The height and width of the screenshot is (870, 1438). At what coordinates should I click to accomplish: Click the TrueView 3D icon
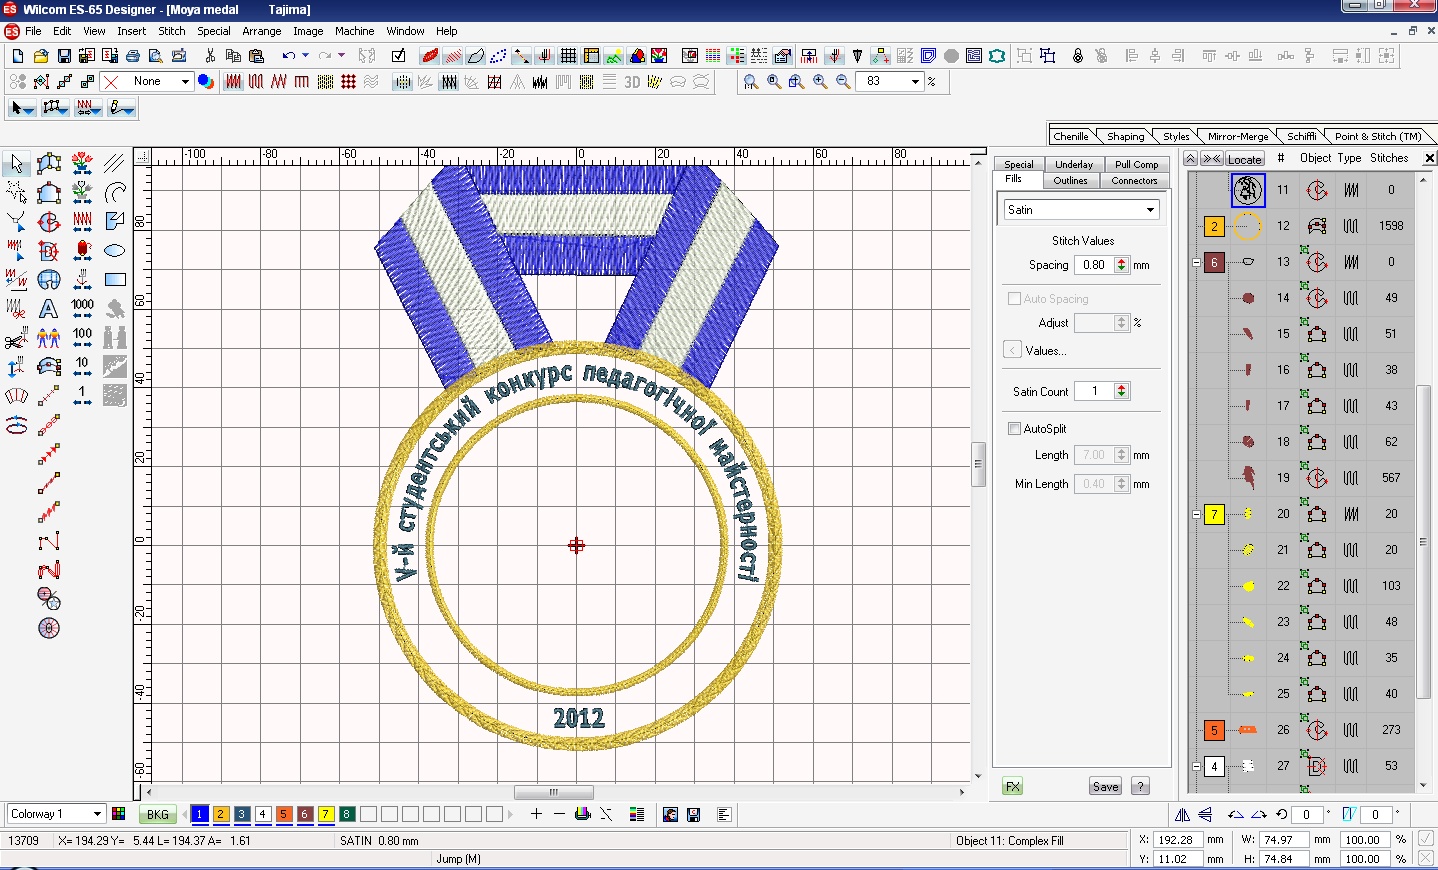point(632,82)
